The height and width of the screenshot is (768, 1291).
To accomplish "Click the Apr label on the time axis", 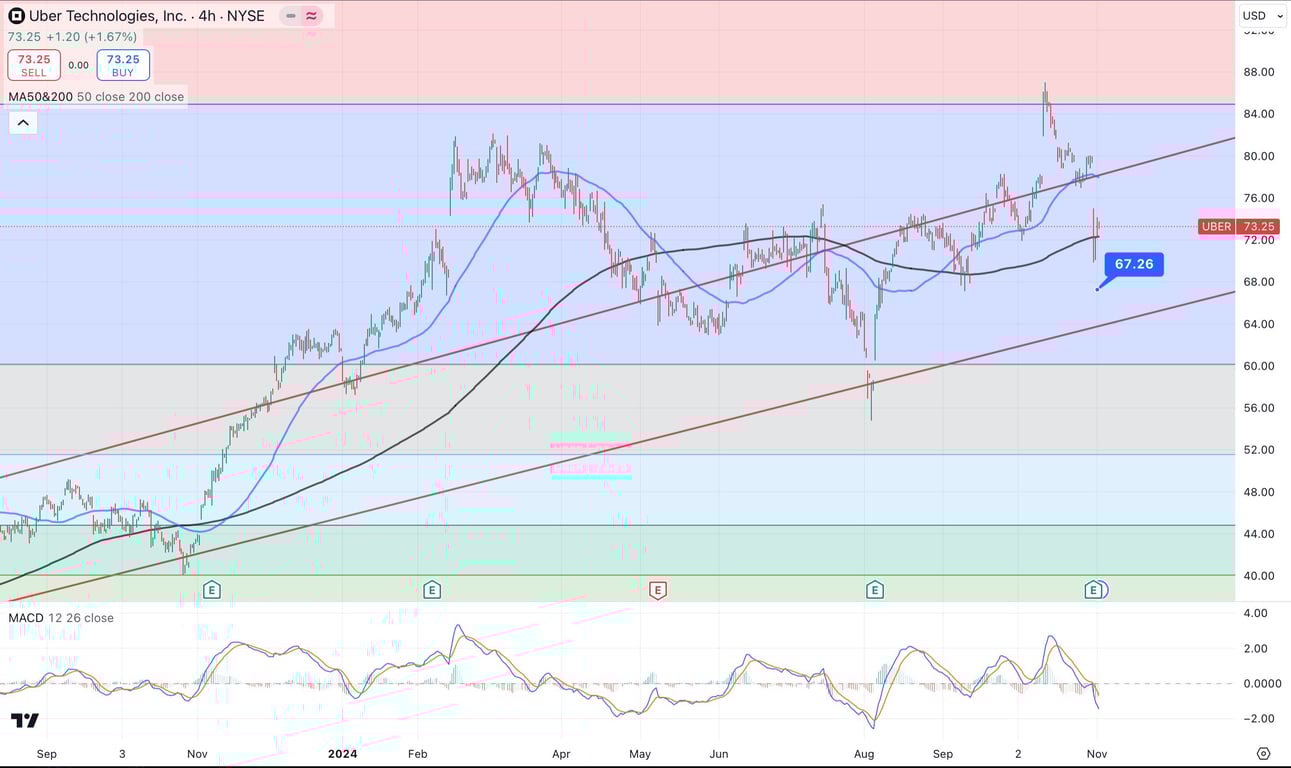I will pyautogui.click(x=561, y=753).
